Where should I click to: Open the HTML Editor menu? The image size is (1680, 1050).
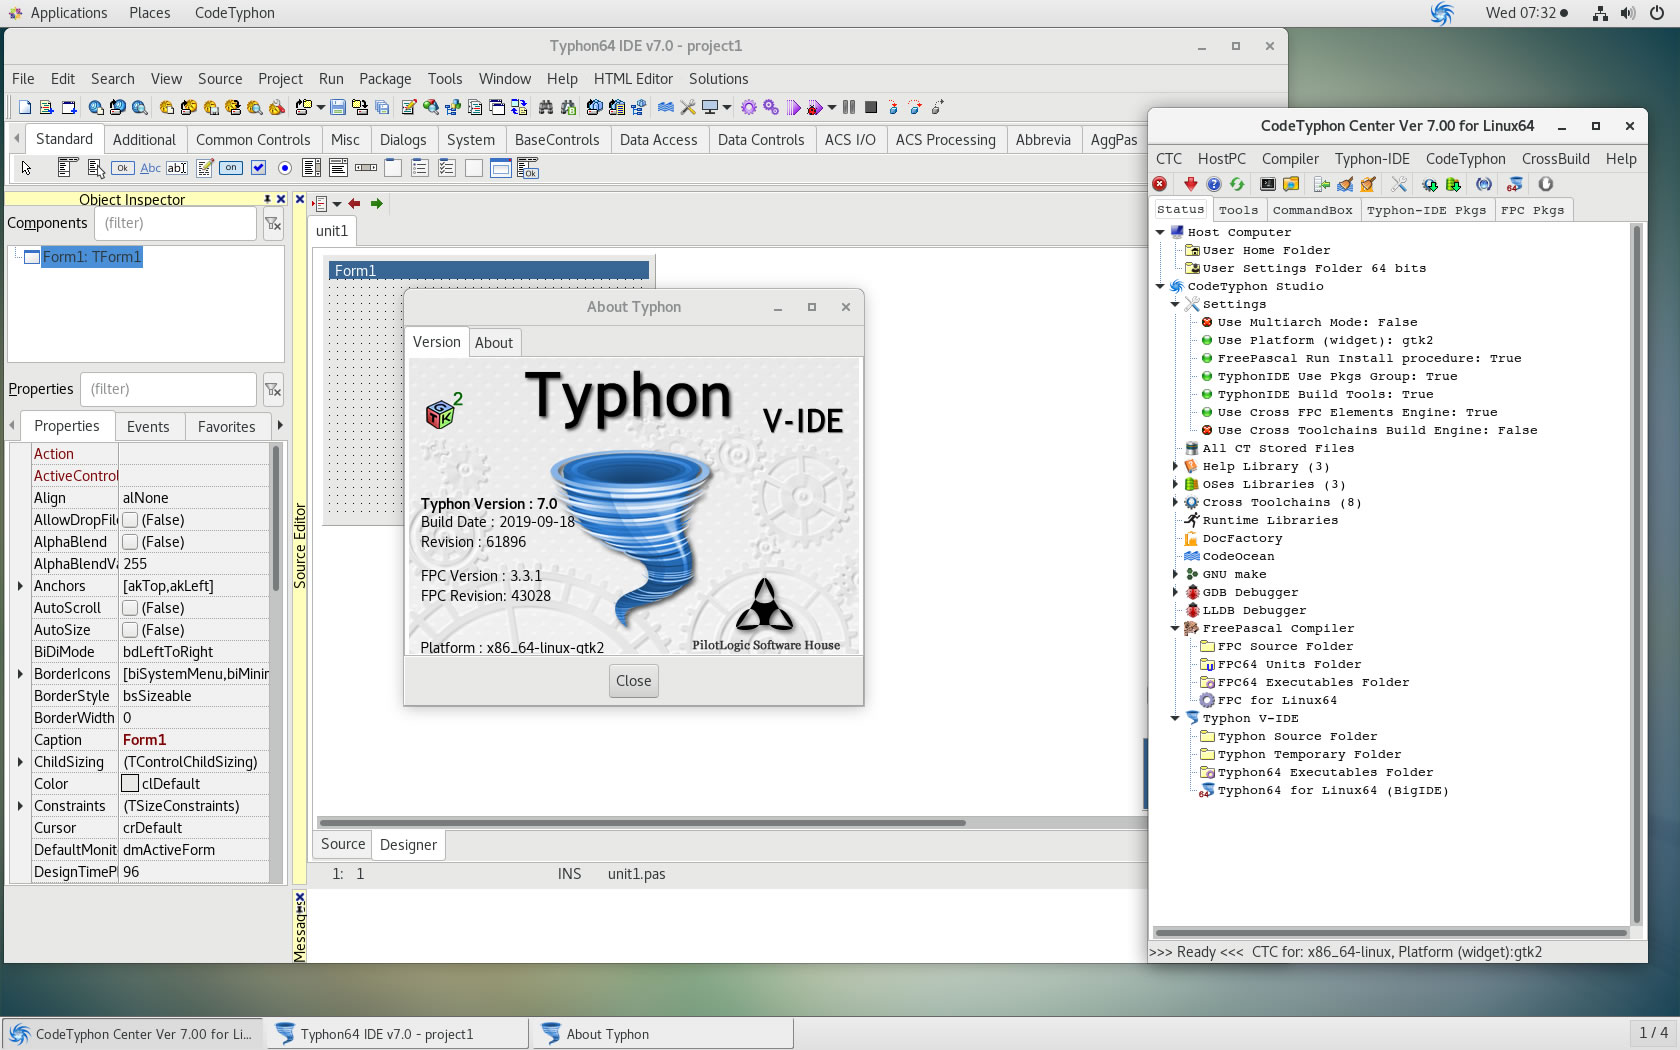(633, 79)
